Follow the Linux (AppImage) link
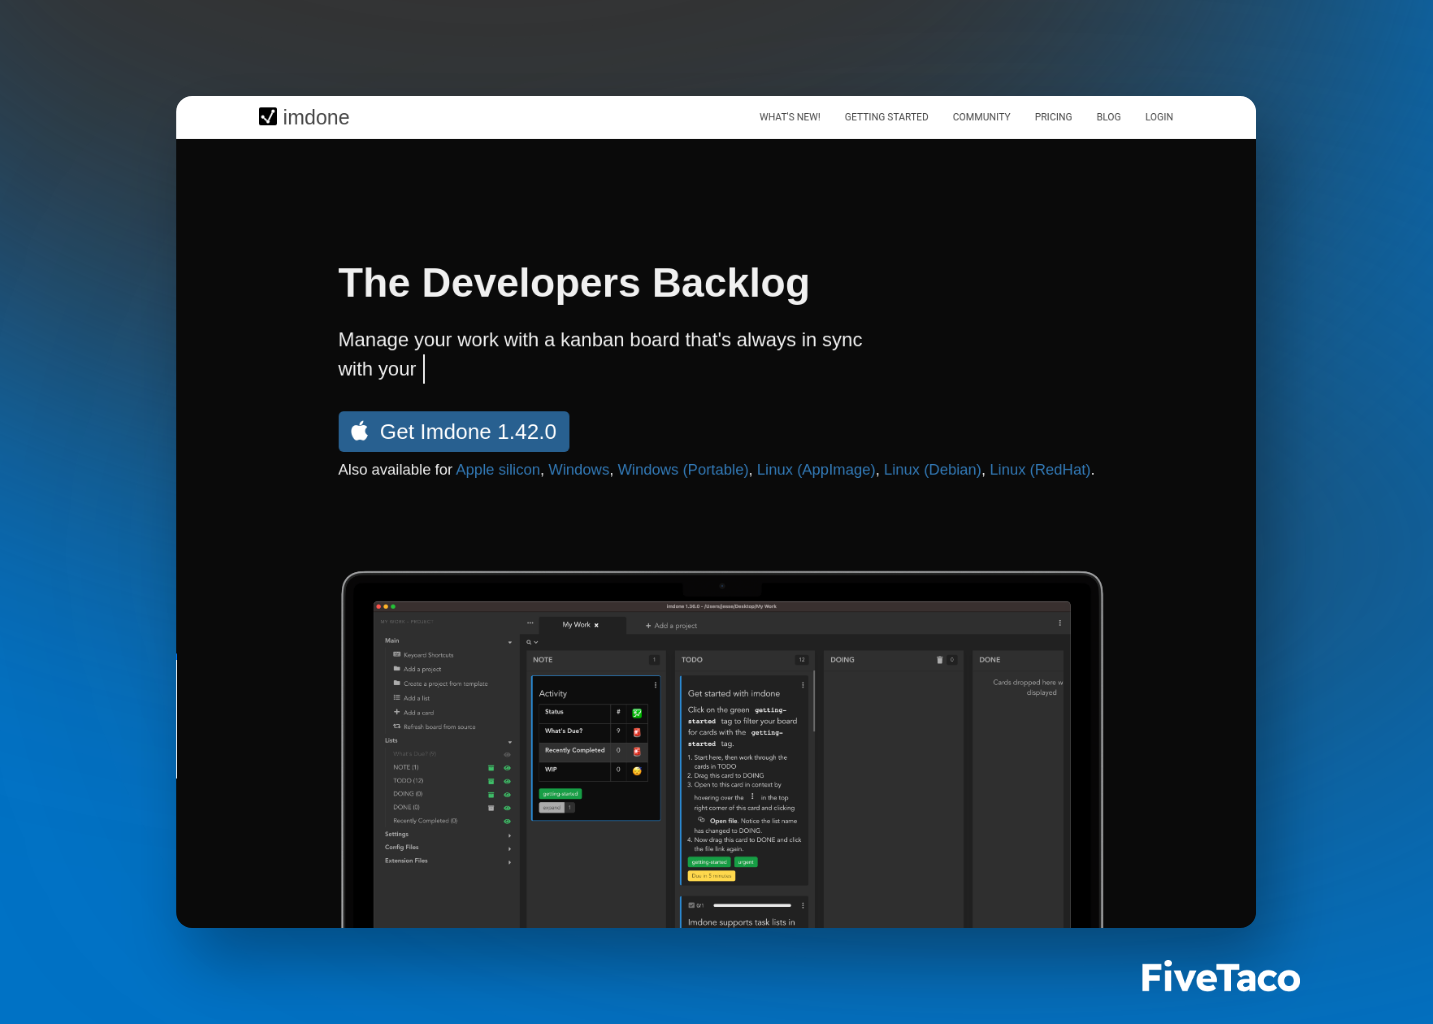The image size is (1433, 1024). click(816, 470)
